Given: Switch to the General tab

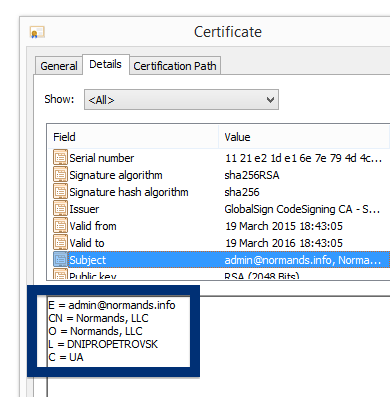Looking at the screenshot, I should (x=59, y=66).
